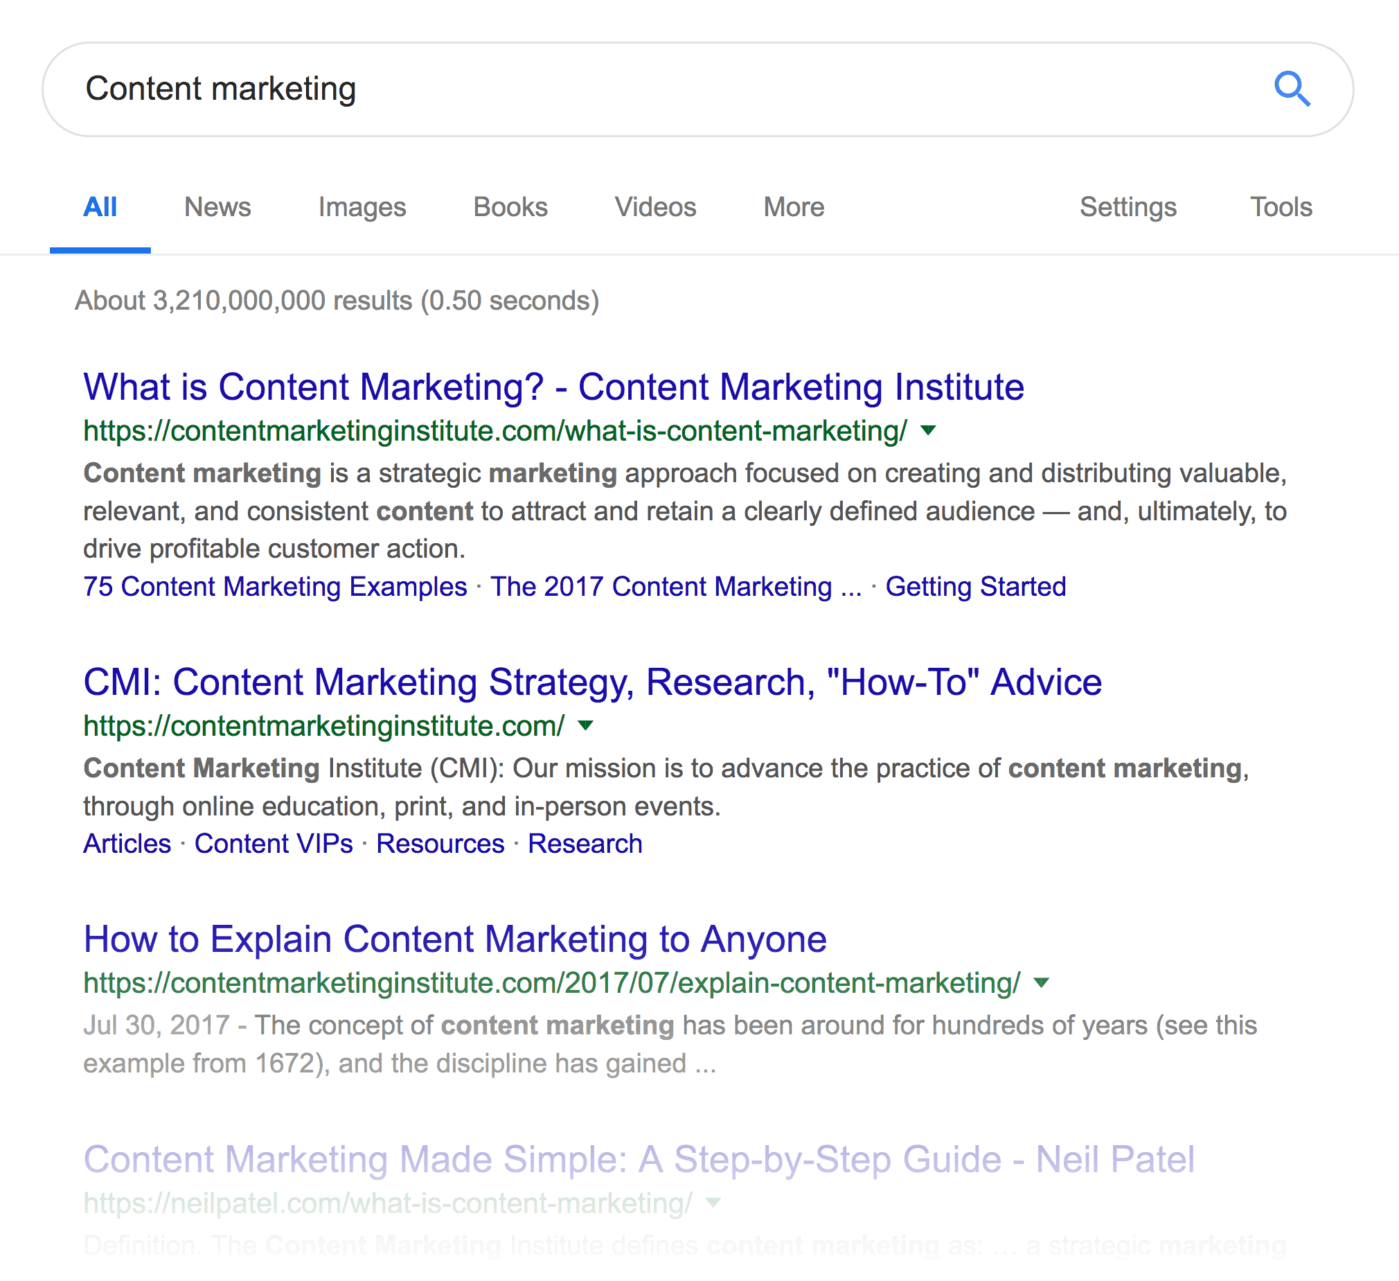Viewport: 1399px width, 1281px height.
Task: Expand arrow beside explain-content-marketing URL
Action: pos(1041,983)
